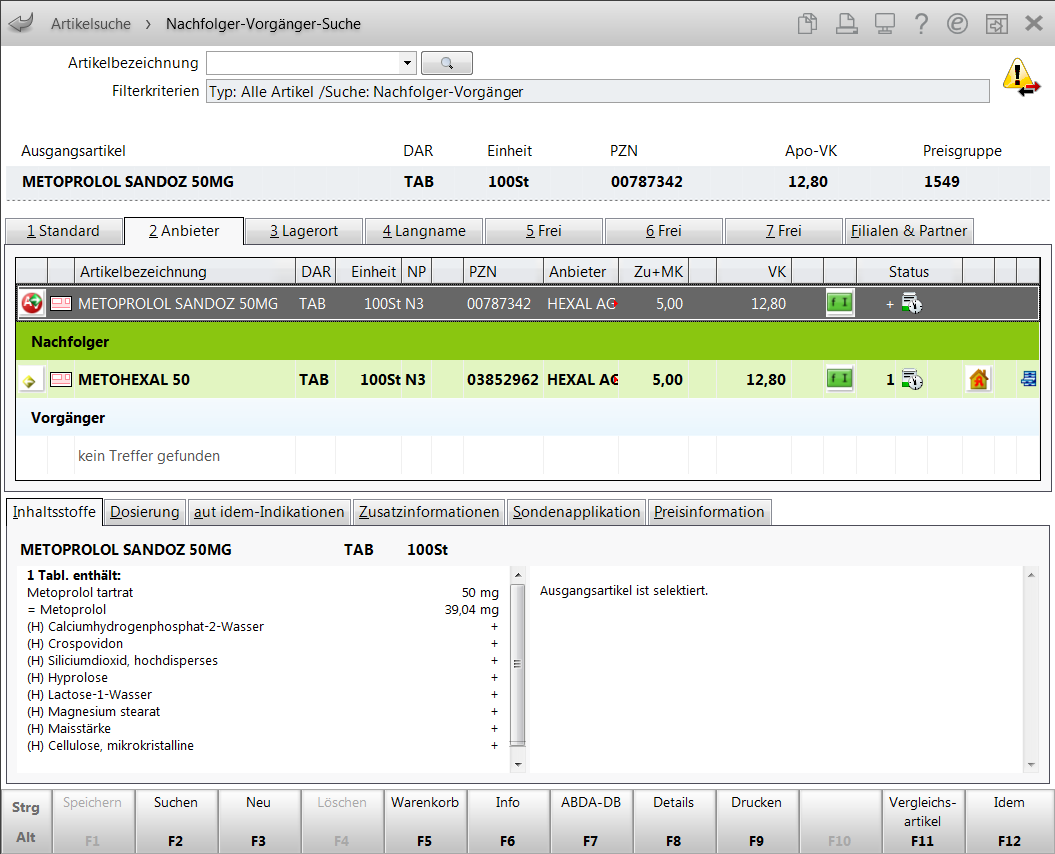Click the clock icon on METOHEXAL 50 row
This screenshot has height=854, width=1055.
click(x=912, y=380)
